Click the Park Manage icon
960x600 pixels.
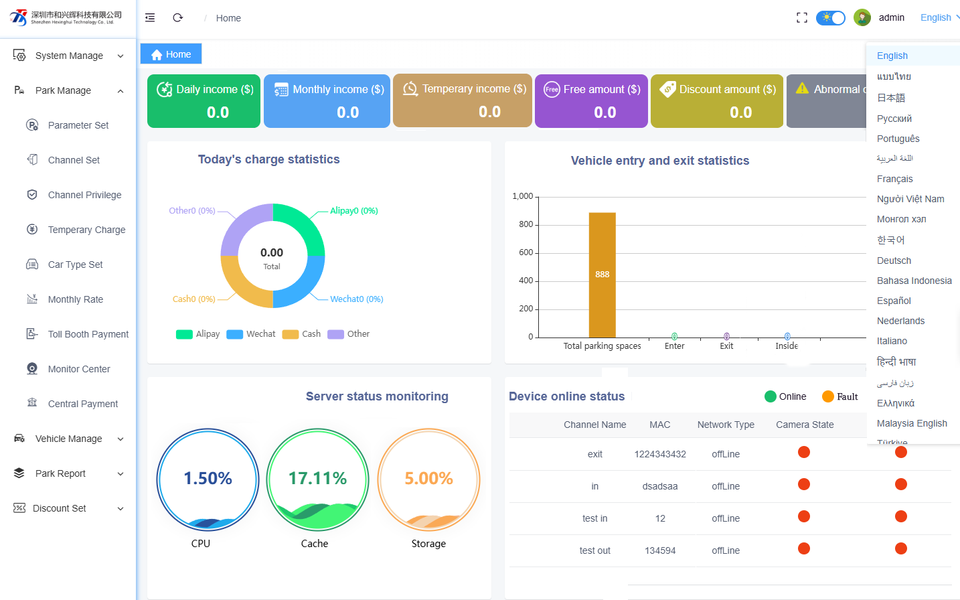[20, 90]
